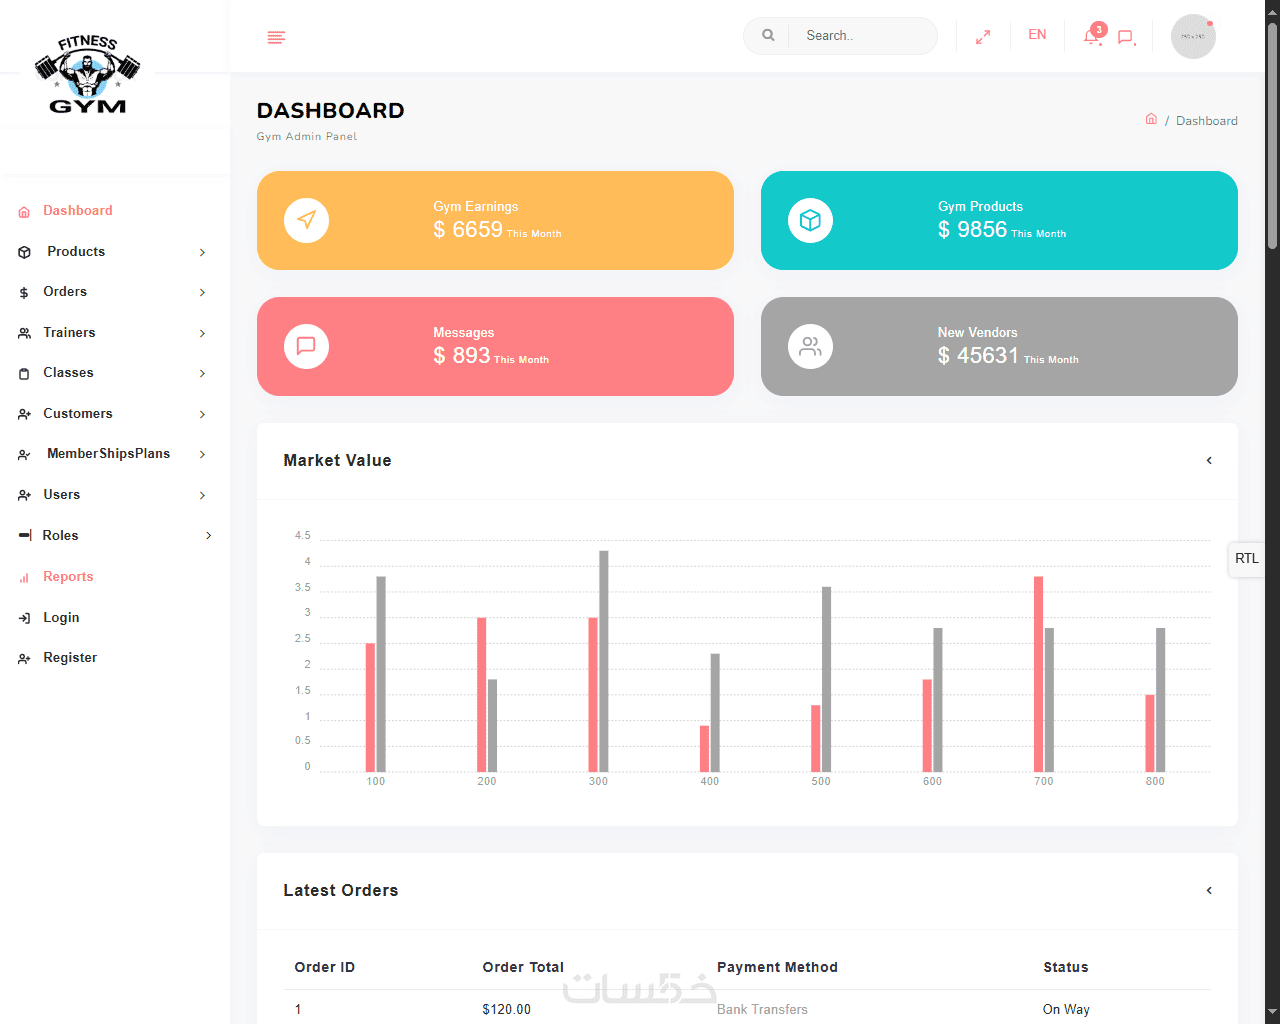The height and width of the screenshot is (1024, 1280).
Task: Click the Classes clipboard sidebar icon
Action: click(24, 374)
